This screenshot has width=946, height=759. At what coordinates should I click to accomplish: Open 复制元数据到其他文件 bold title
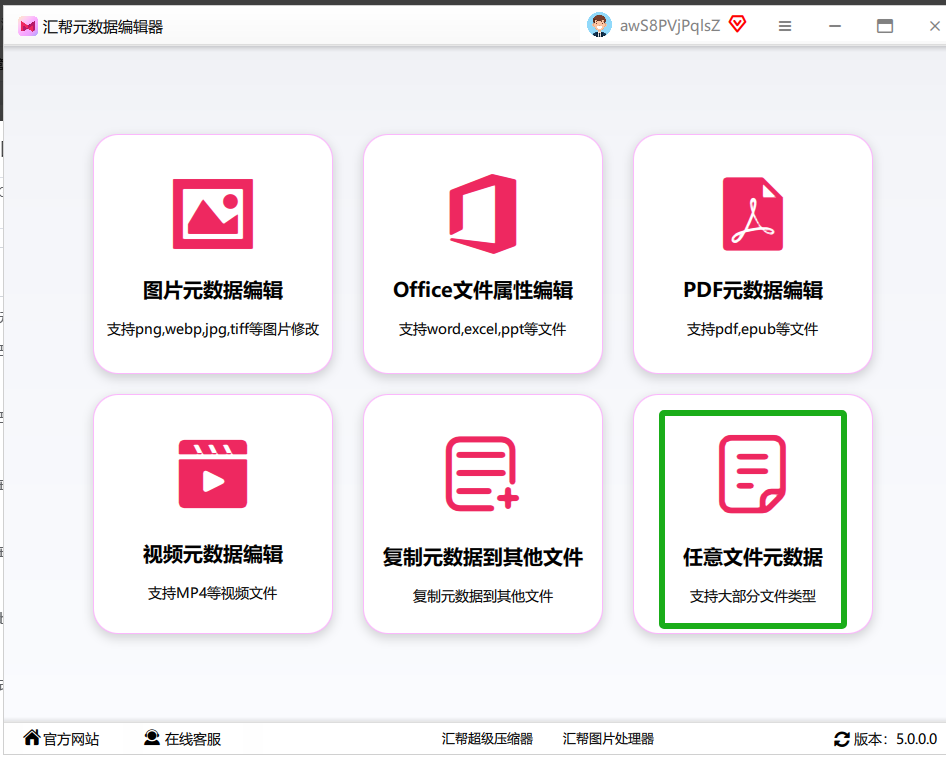(483, 557)
